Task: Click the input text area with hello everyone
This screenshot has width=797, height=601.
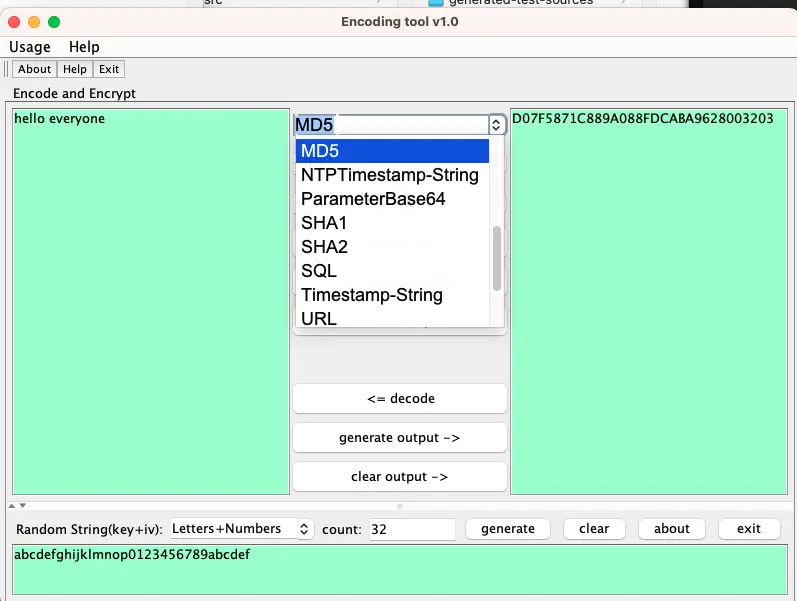Action: [x=151, y=302]
